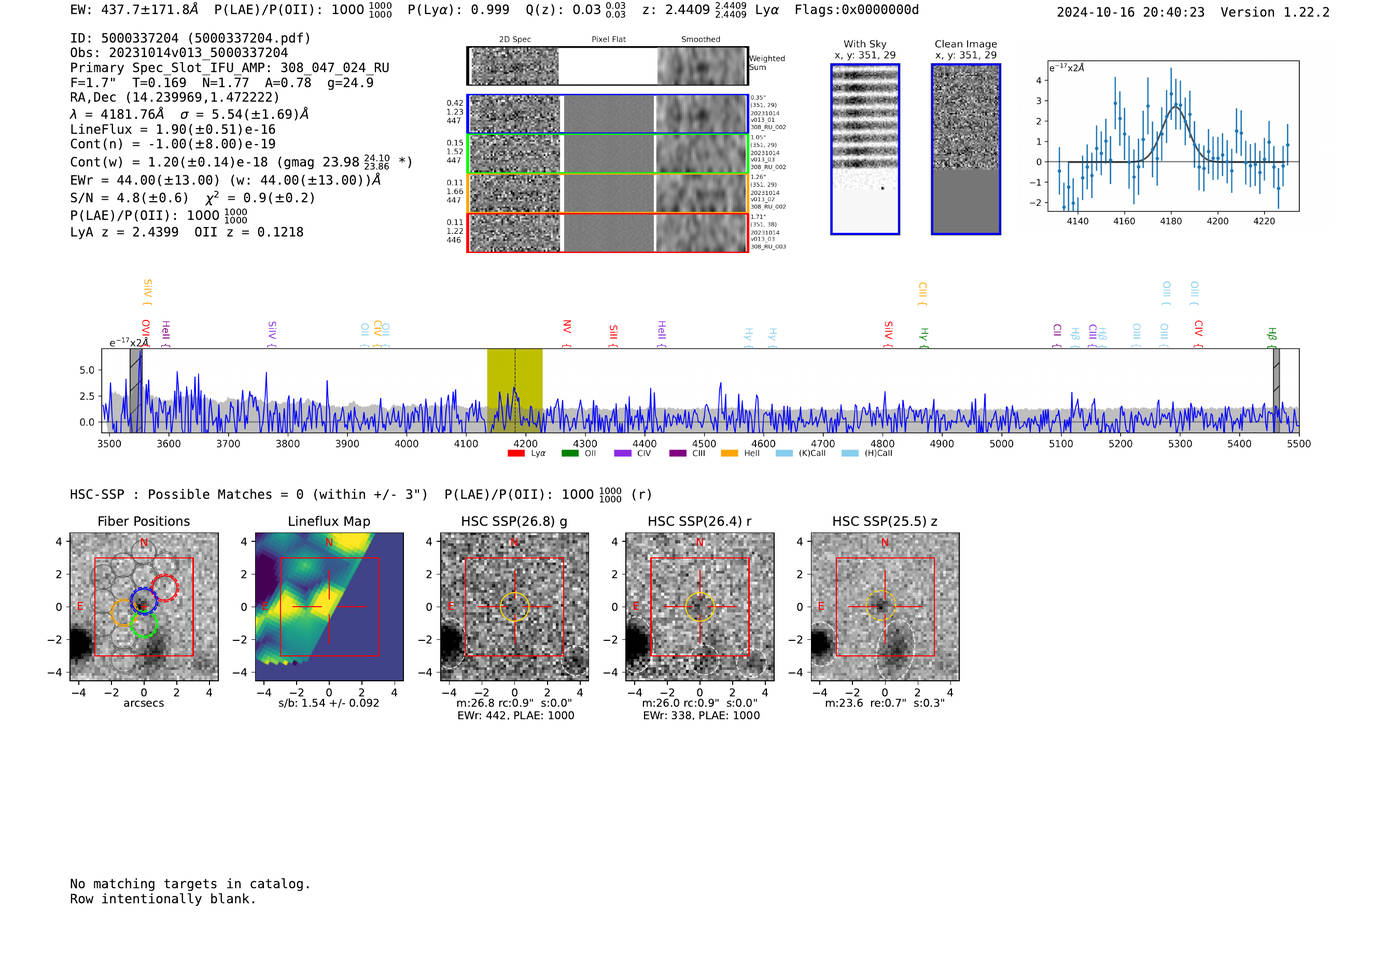Click the Gaussian emission line fit plot
1400x953 pixels.
point(1172,136)
